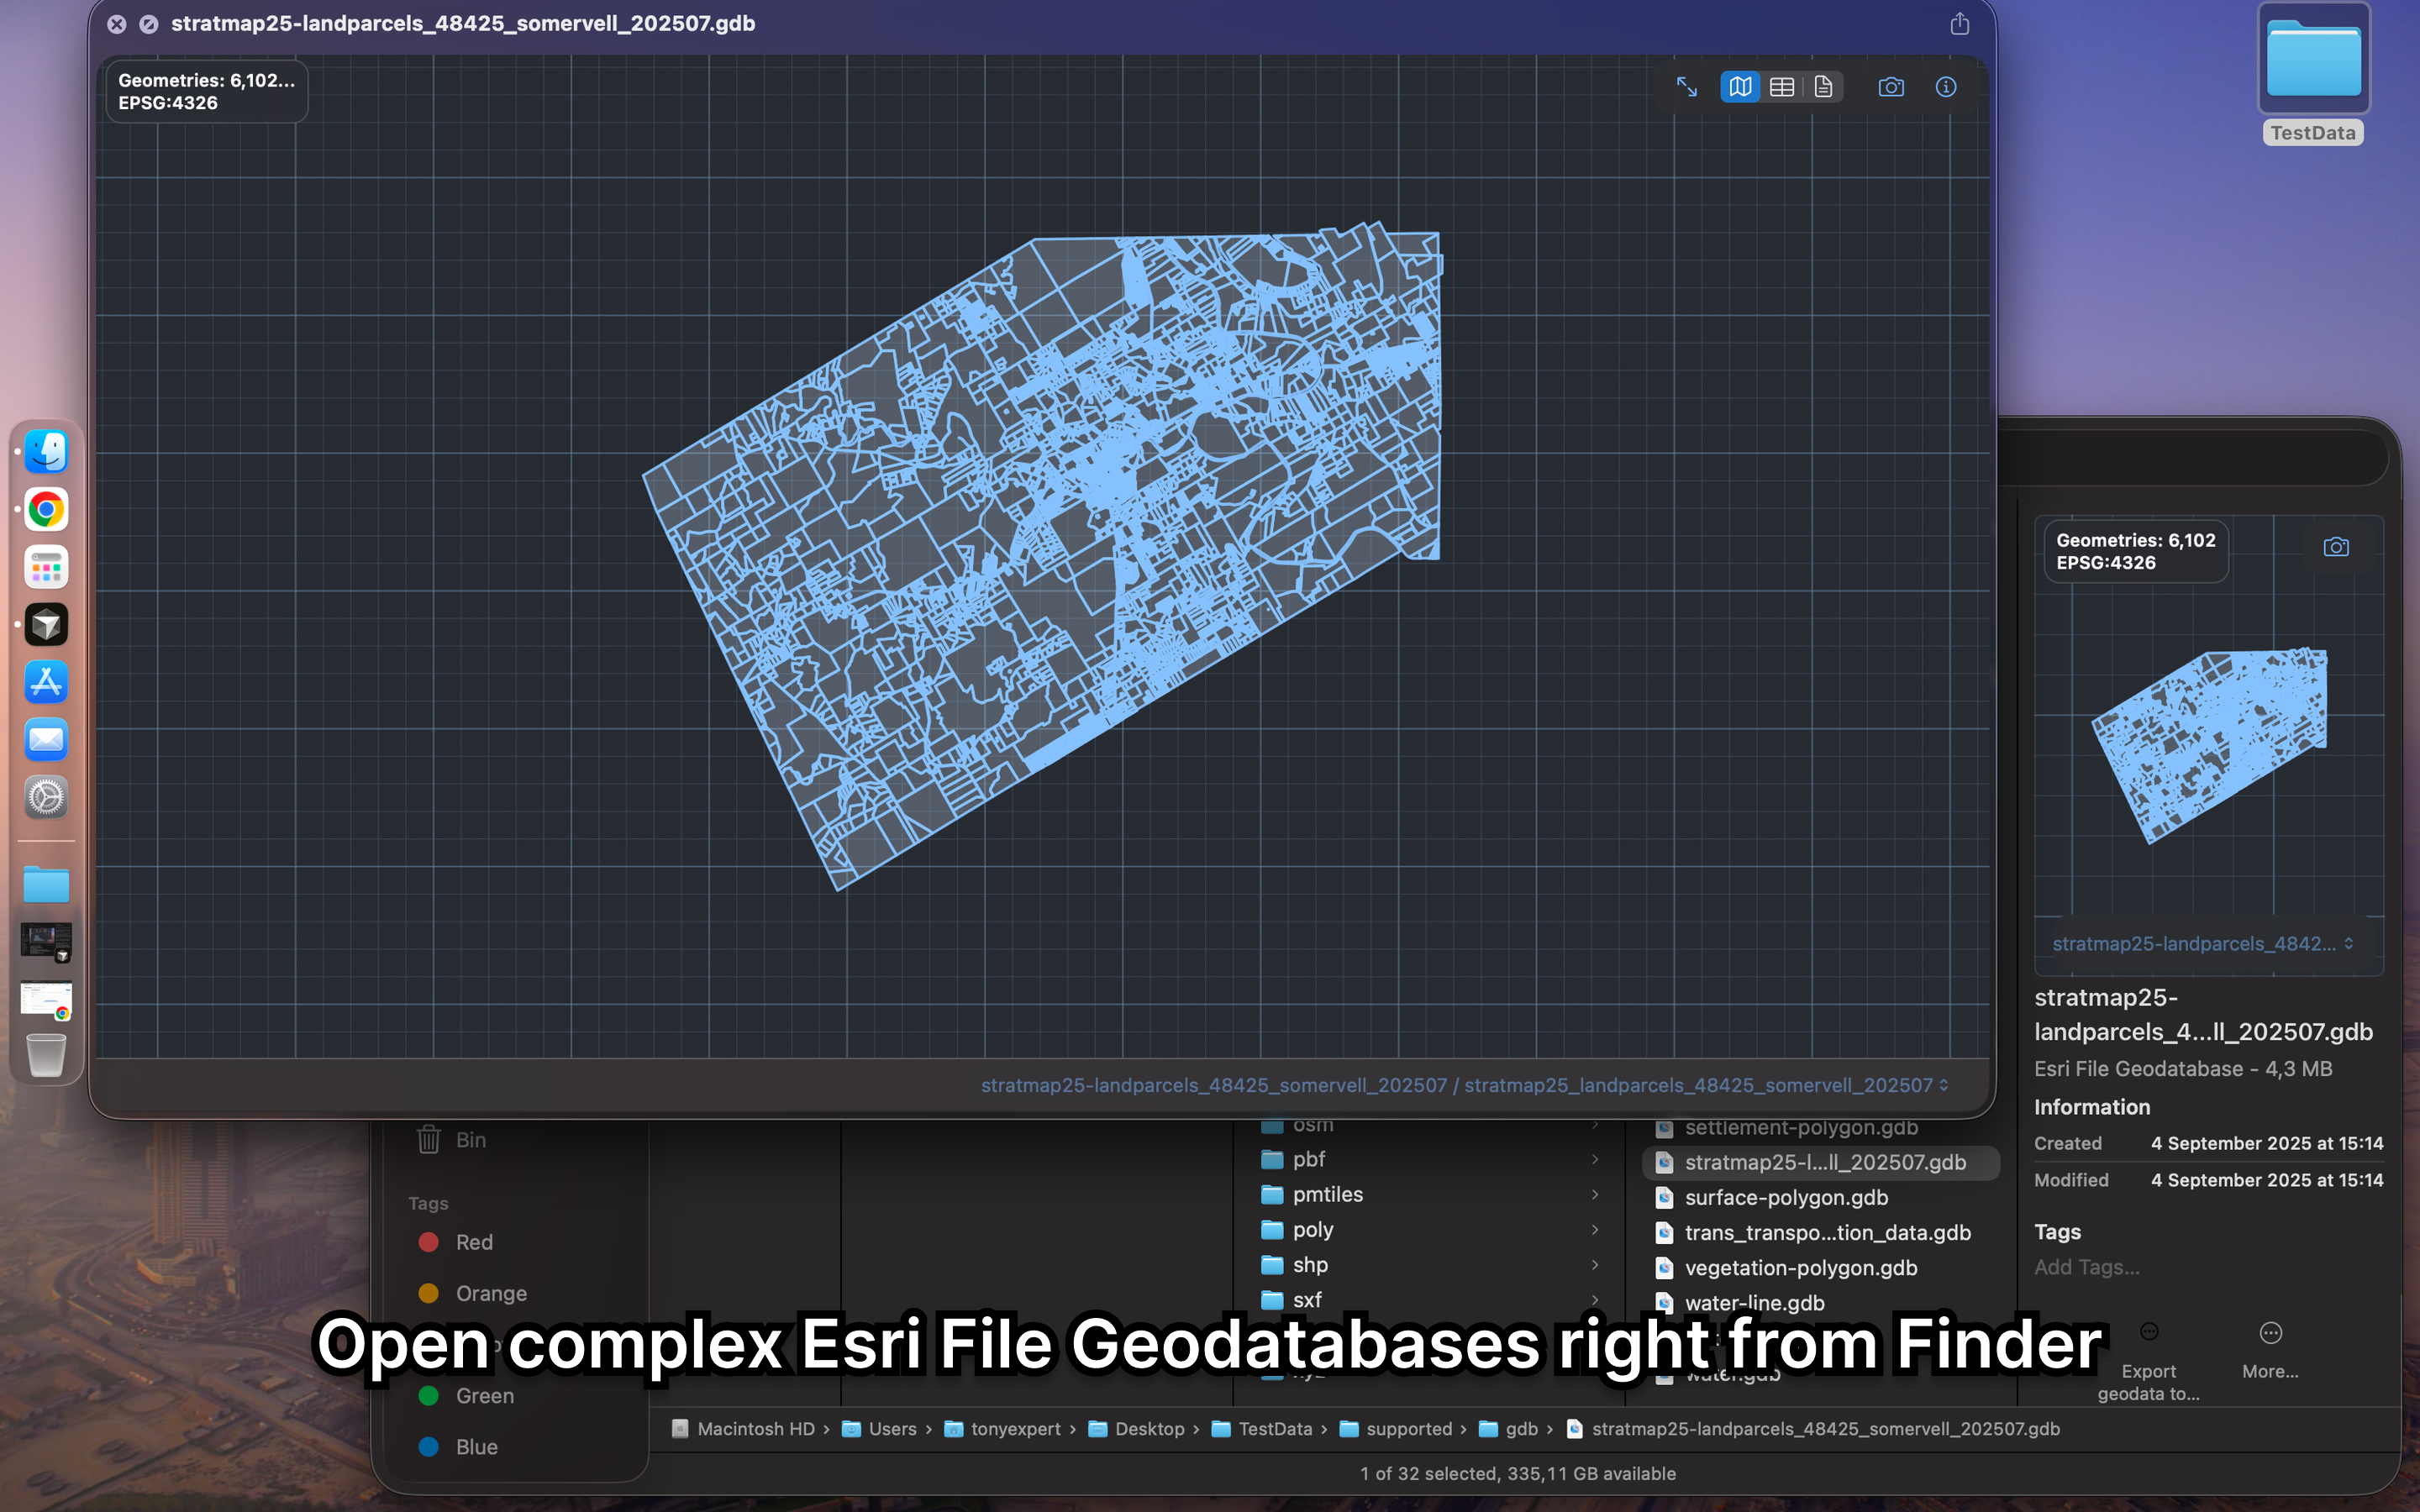This screenshot has width=2420, height=1512.
Task: Take a map snapshot with camera icon
Action: tap(1890, 87)
